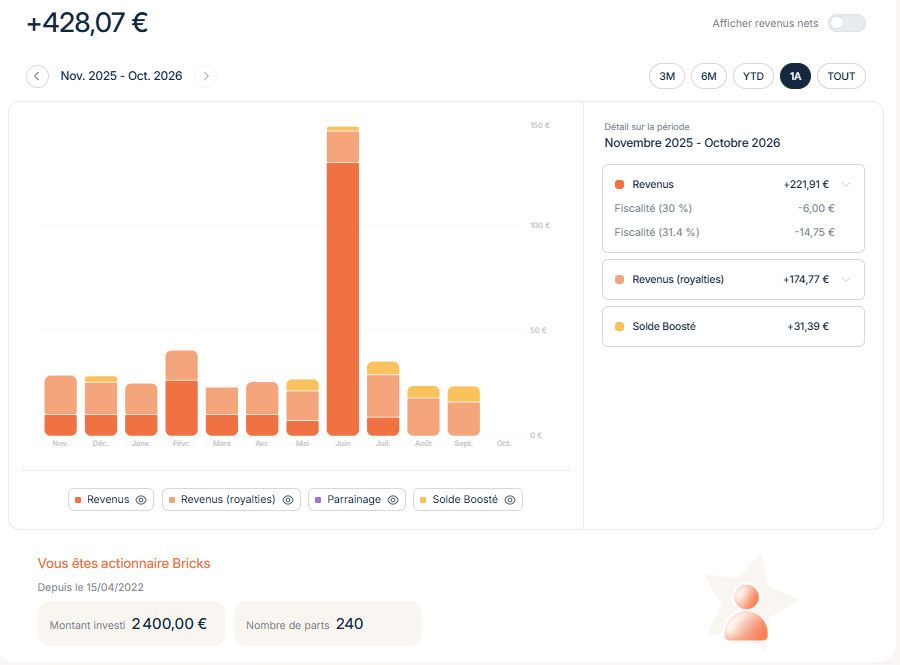Click the Juil. bar in chart
Viewport: 900px width, 665px height.
(x=383, y=399)
